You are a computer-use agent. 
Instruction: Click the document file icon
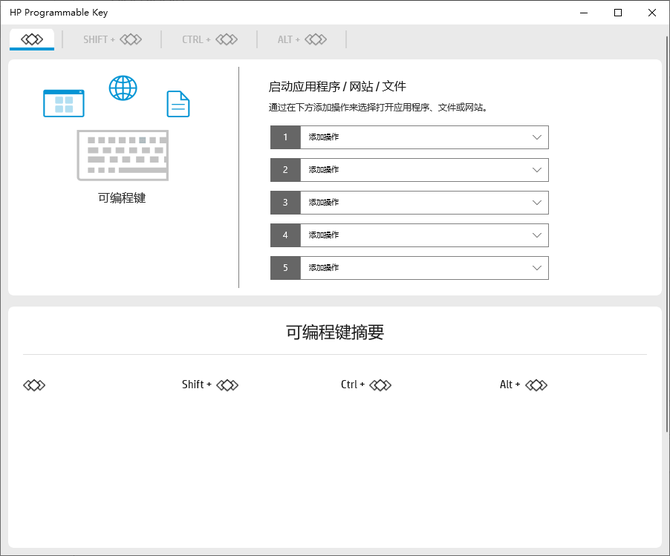pos(178,104)
